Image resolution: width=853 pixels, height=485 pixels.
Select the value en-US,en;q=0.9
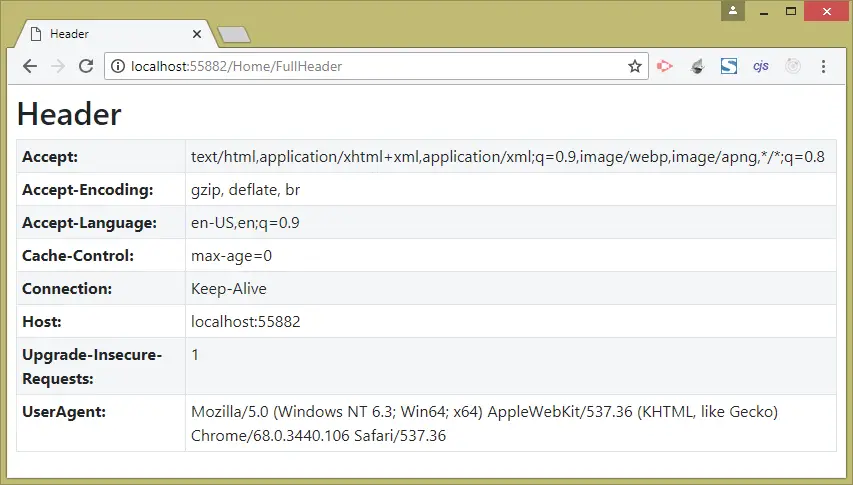pyautogui.click(x=245, y=223)
